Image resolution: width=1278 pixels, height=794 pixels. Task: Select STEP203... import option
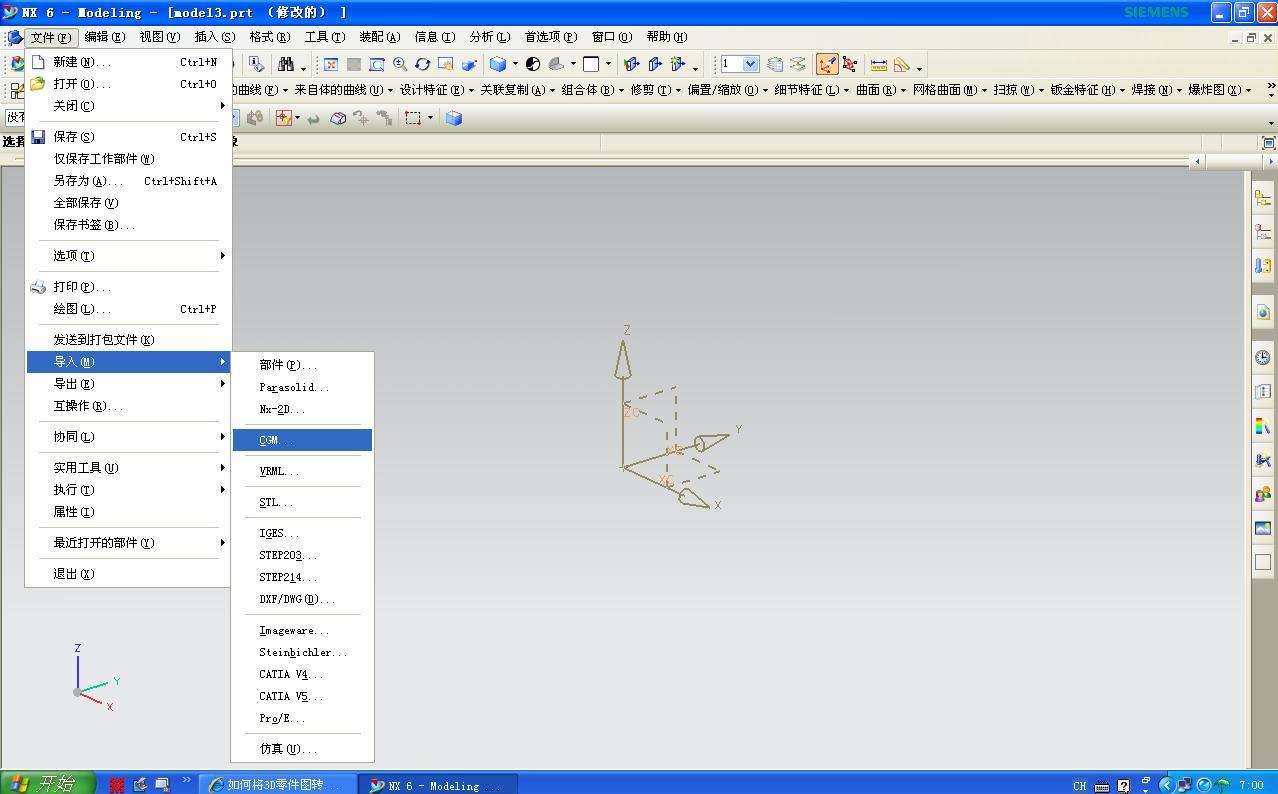click(x=302, y=556)
